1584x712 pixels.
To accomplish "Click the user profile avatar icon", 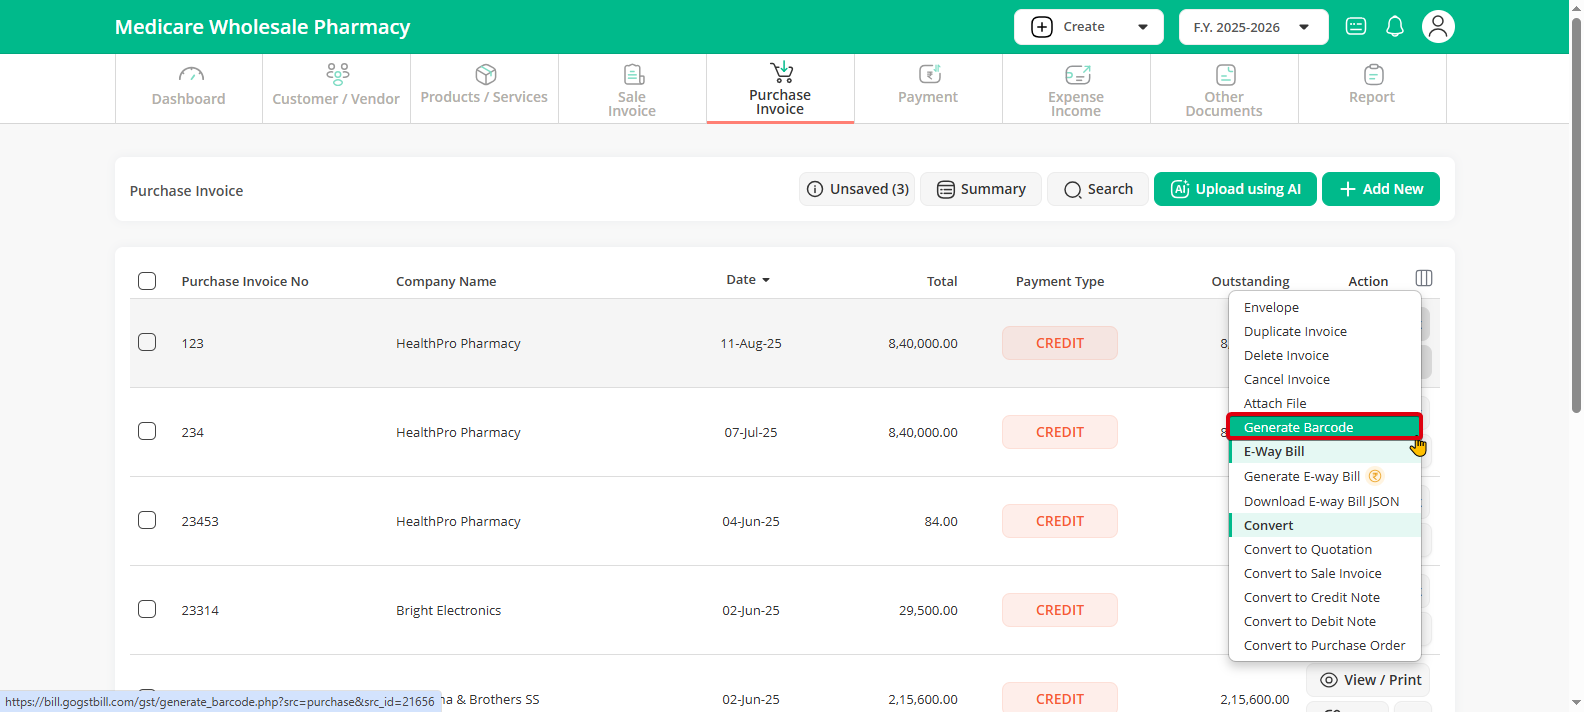I will pos(1438,27).
